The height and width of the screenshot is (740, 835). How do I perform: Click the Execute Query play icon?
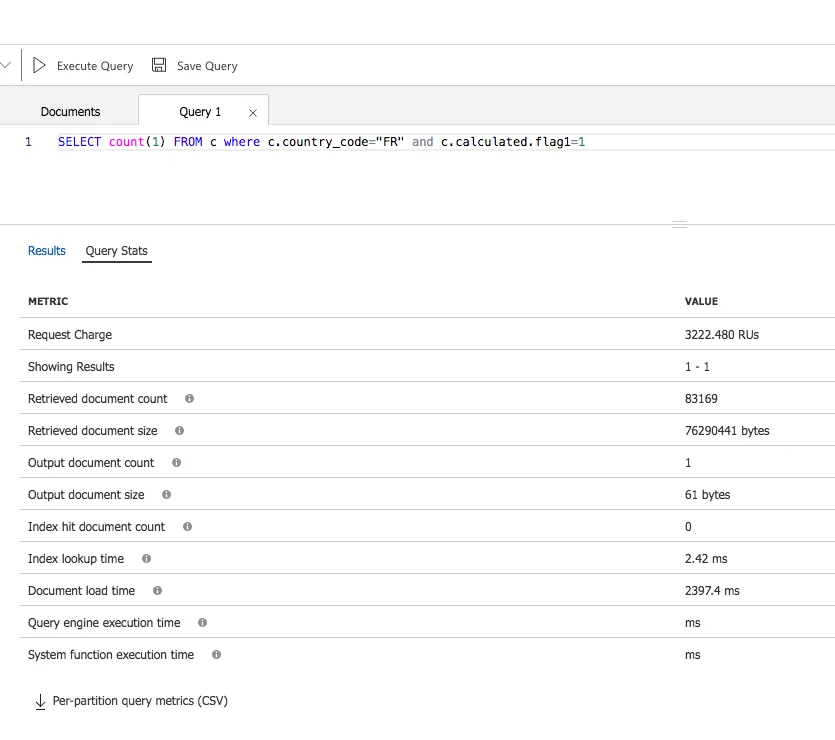40,65
